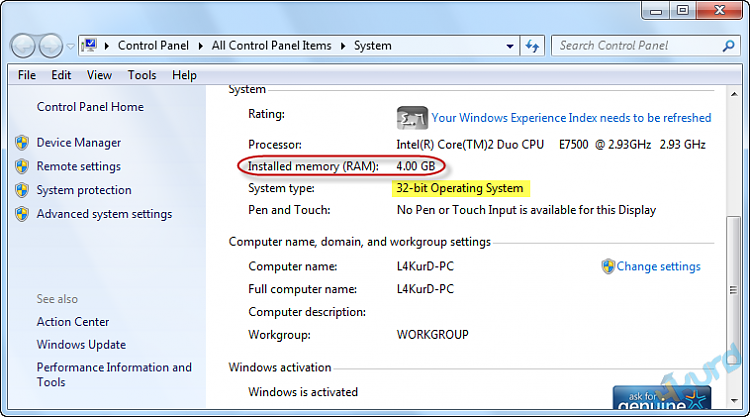
Task: Close the System window
Action: point(720,11)
